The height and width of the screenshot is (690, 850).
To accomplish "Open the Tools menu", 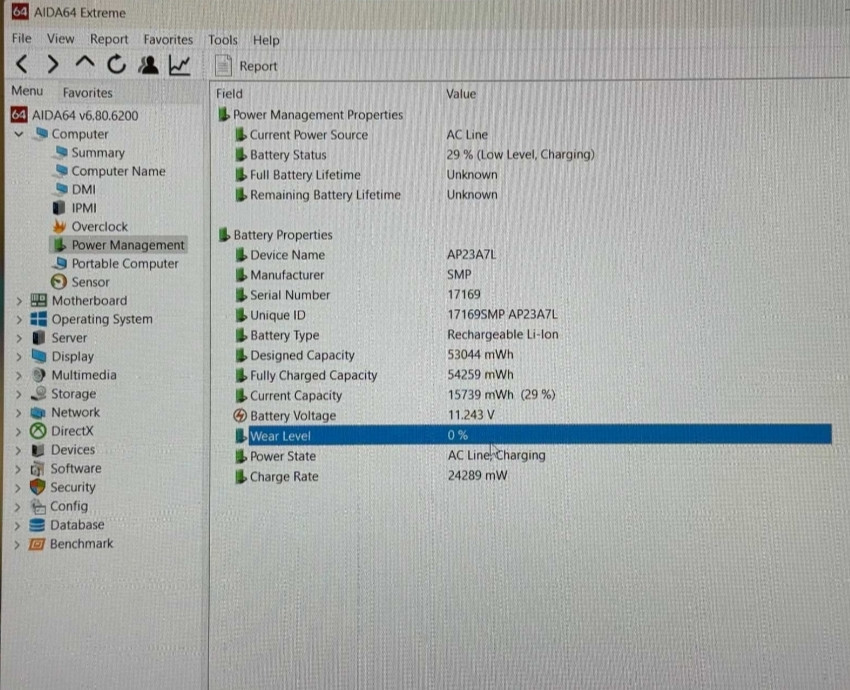I will (x=222, y=40).
